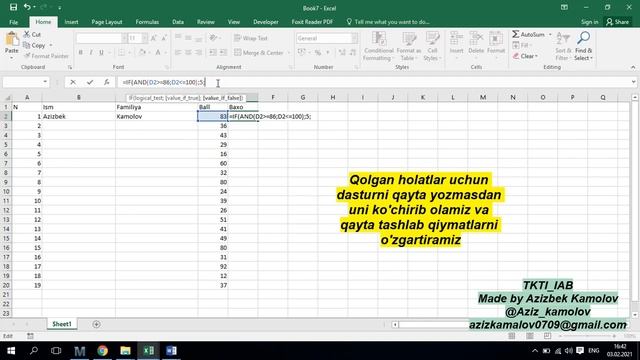
Task: Open the Name Box dropdown
Action: coord(45,82)
